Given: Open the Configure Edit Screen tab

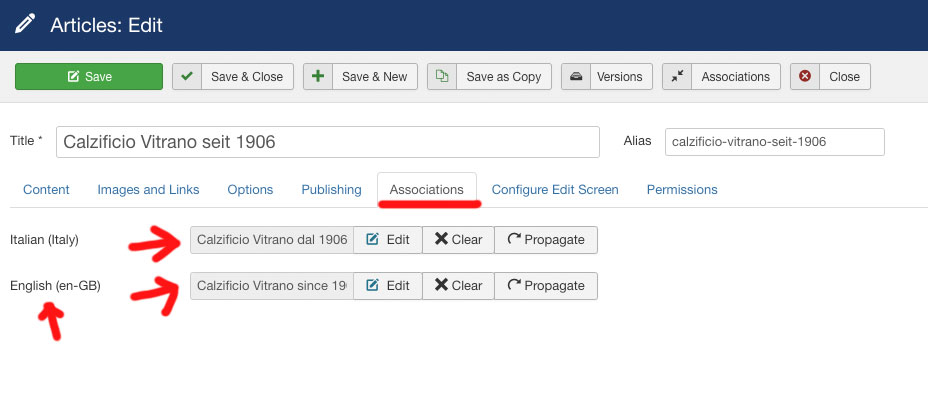Looking at the screenshot, I should [x=555, y=189].
